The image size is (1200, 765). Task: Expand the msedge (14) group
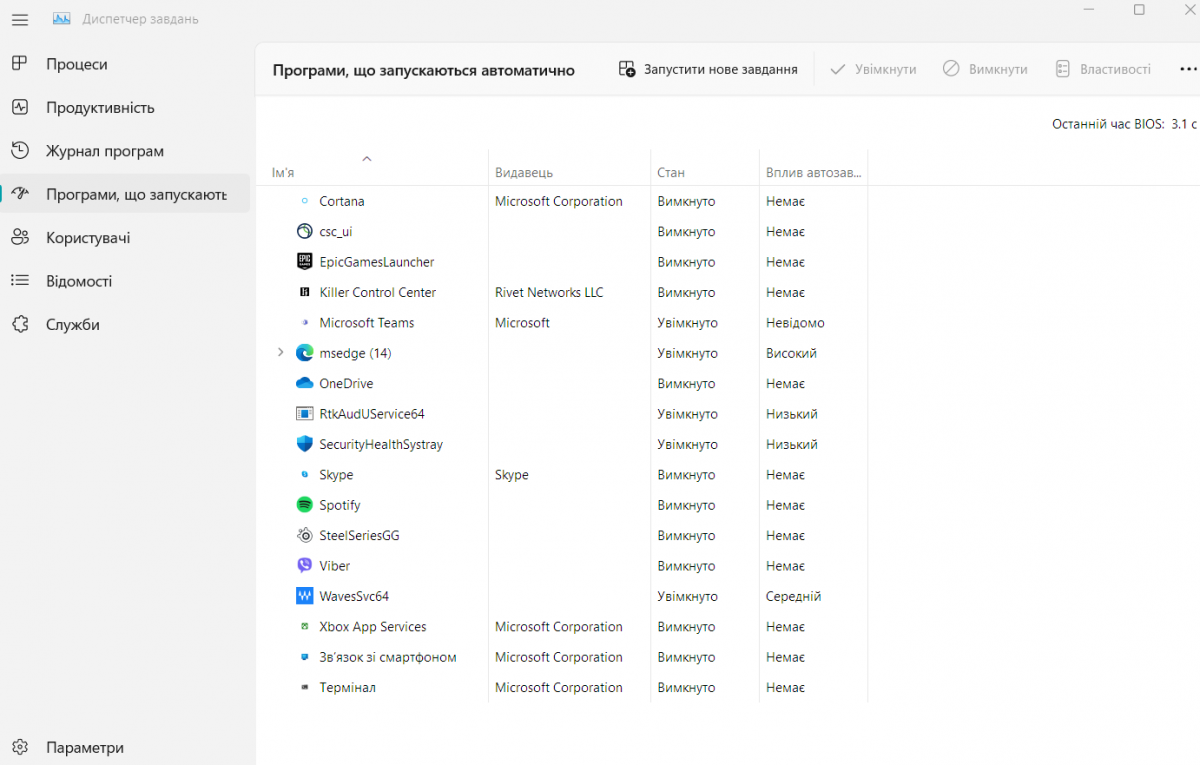pos(280,353)
